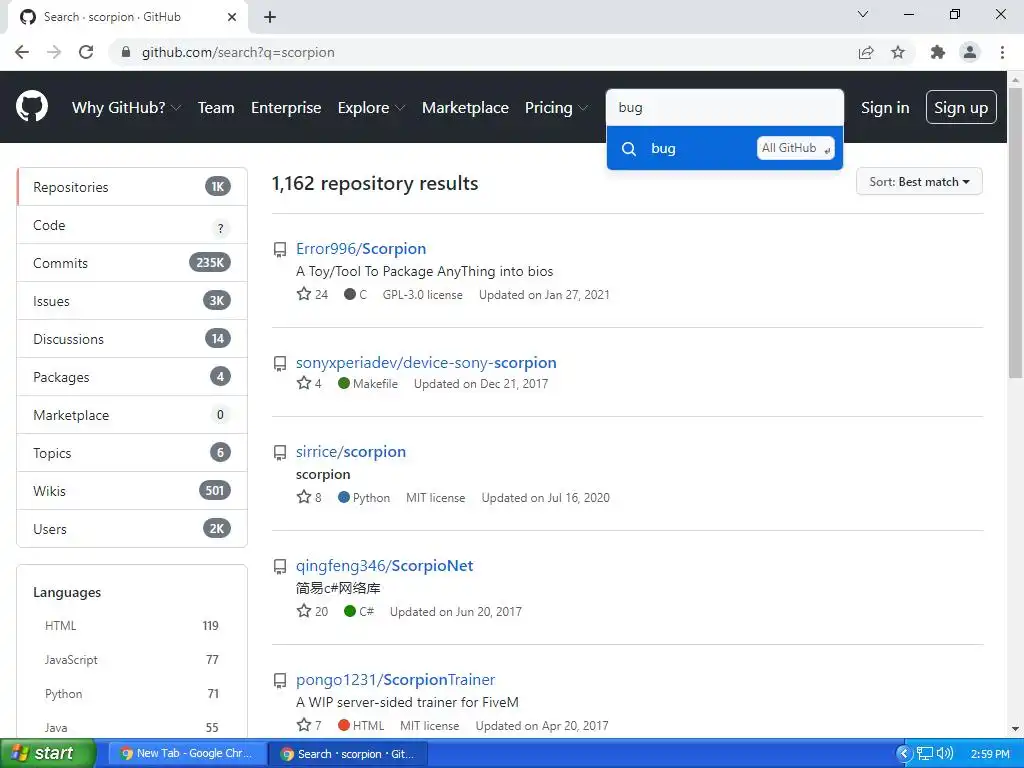Open the Marketplace nav link in header

tap(465, 108)
